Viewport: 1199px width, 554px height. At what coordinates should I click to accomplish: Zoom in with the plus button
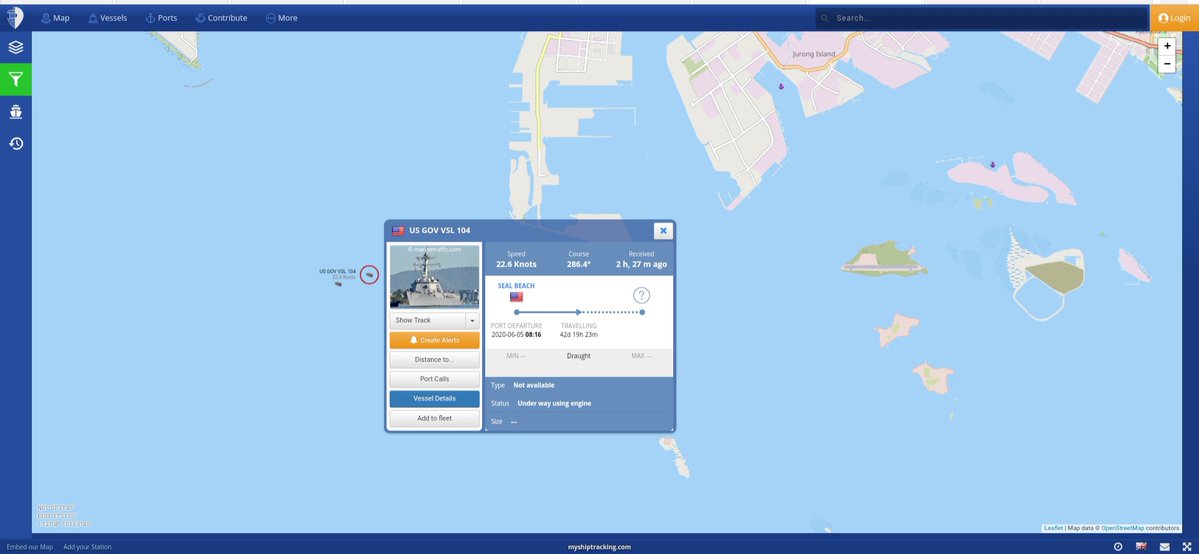pos(1167,46)
